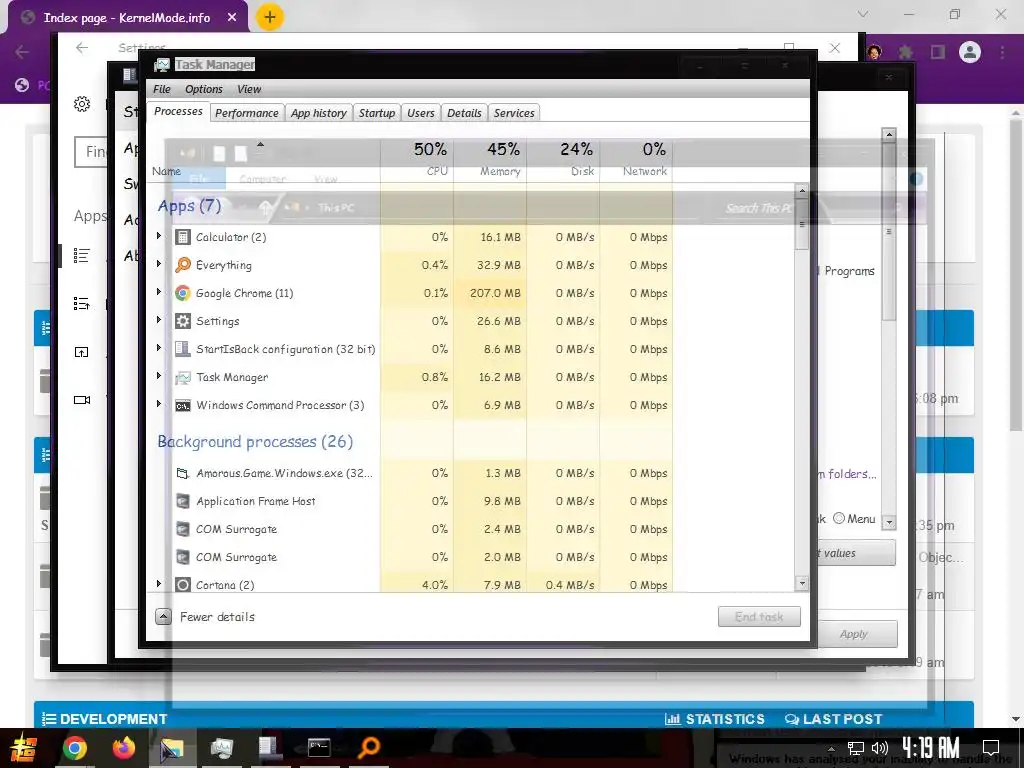Open the notification center icon
Screen dimensions: 1024x768
(991, 748)
